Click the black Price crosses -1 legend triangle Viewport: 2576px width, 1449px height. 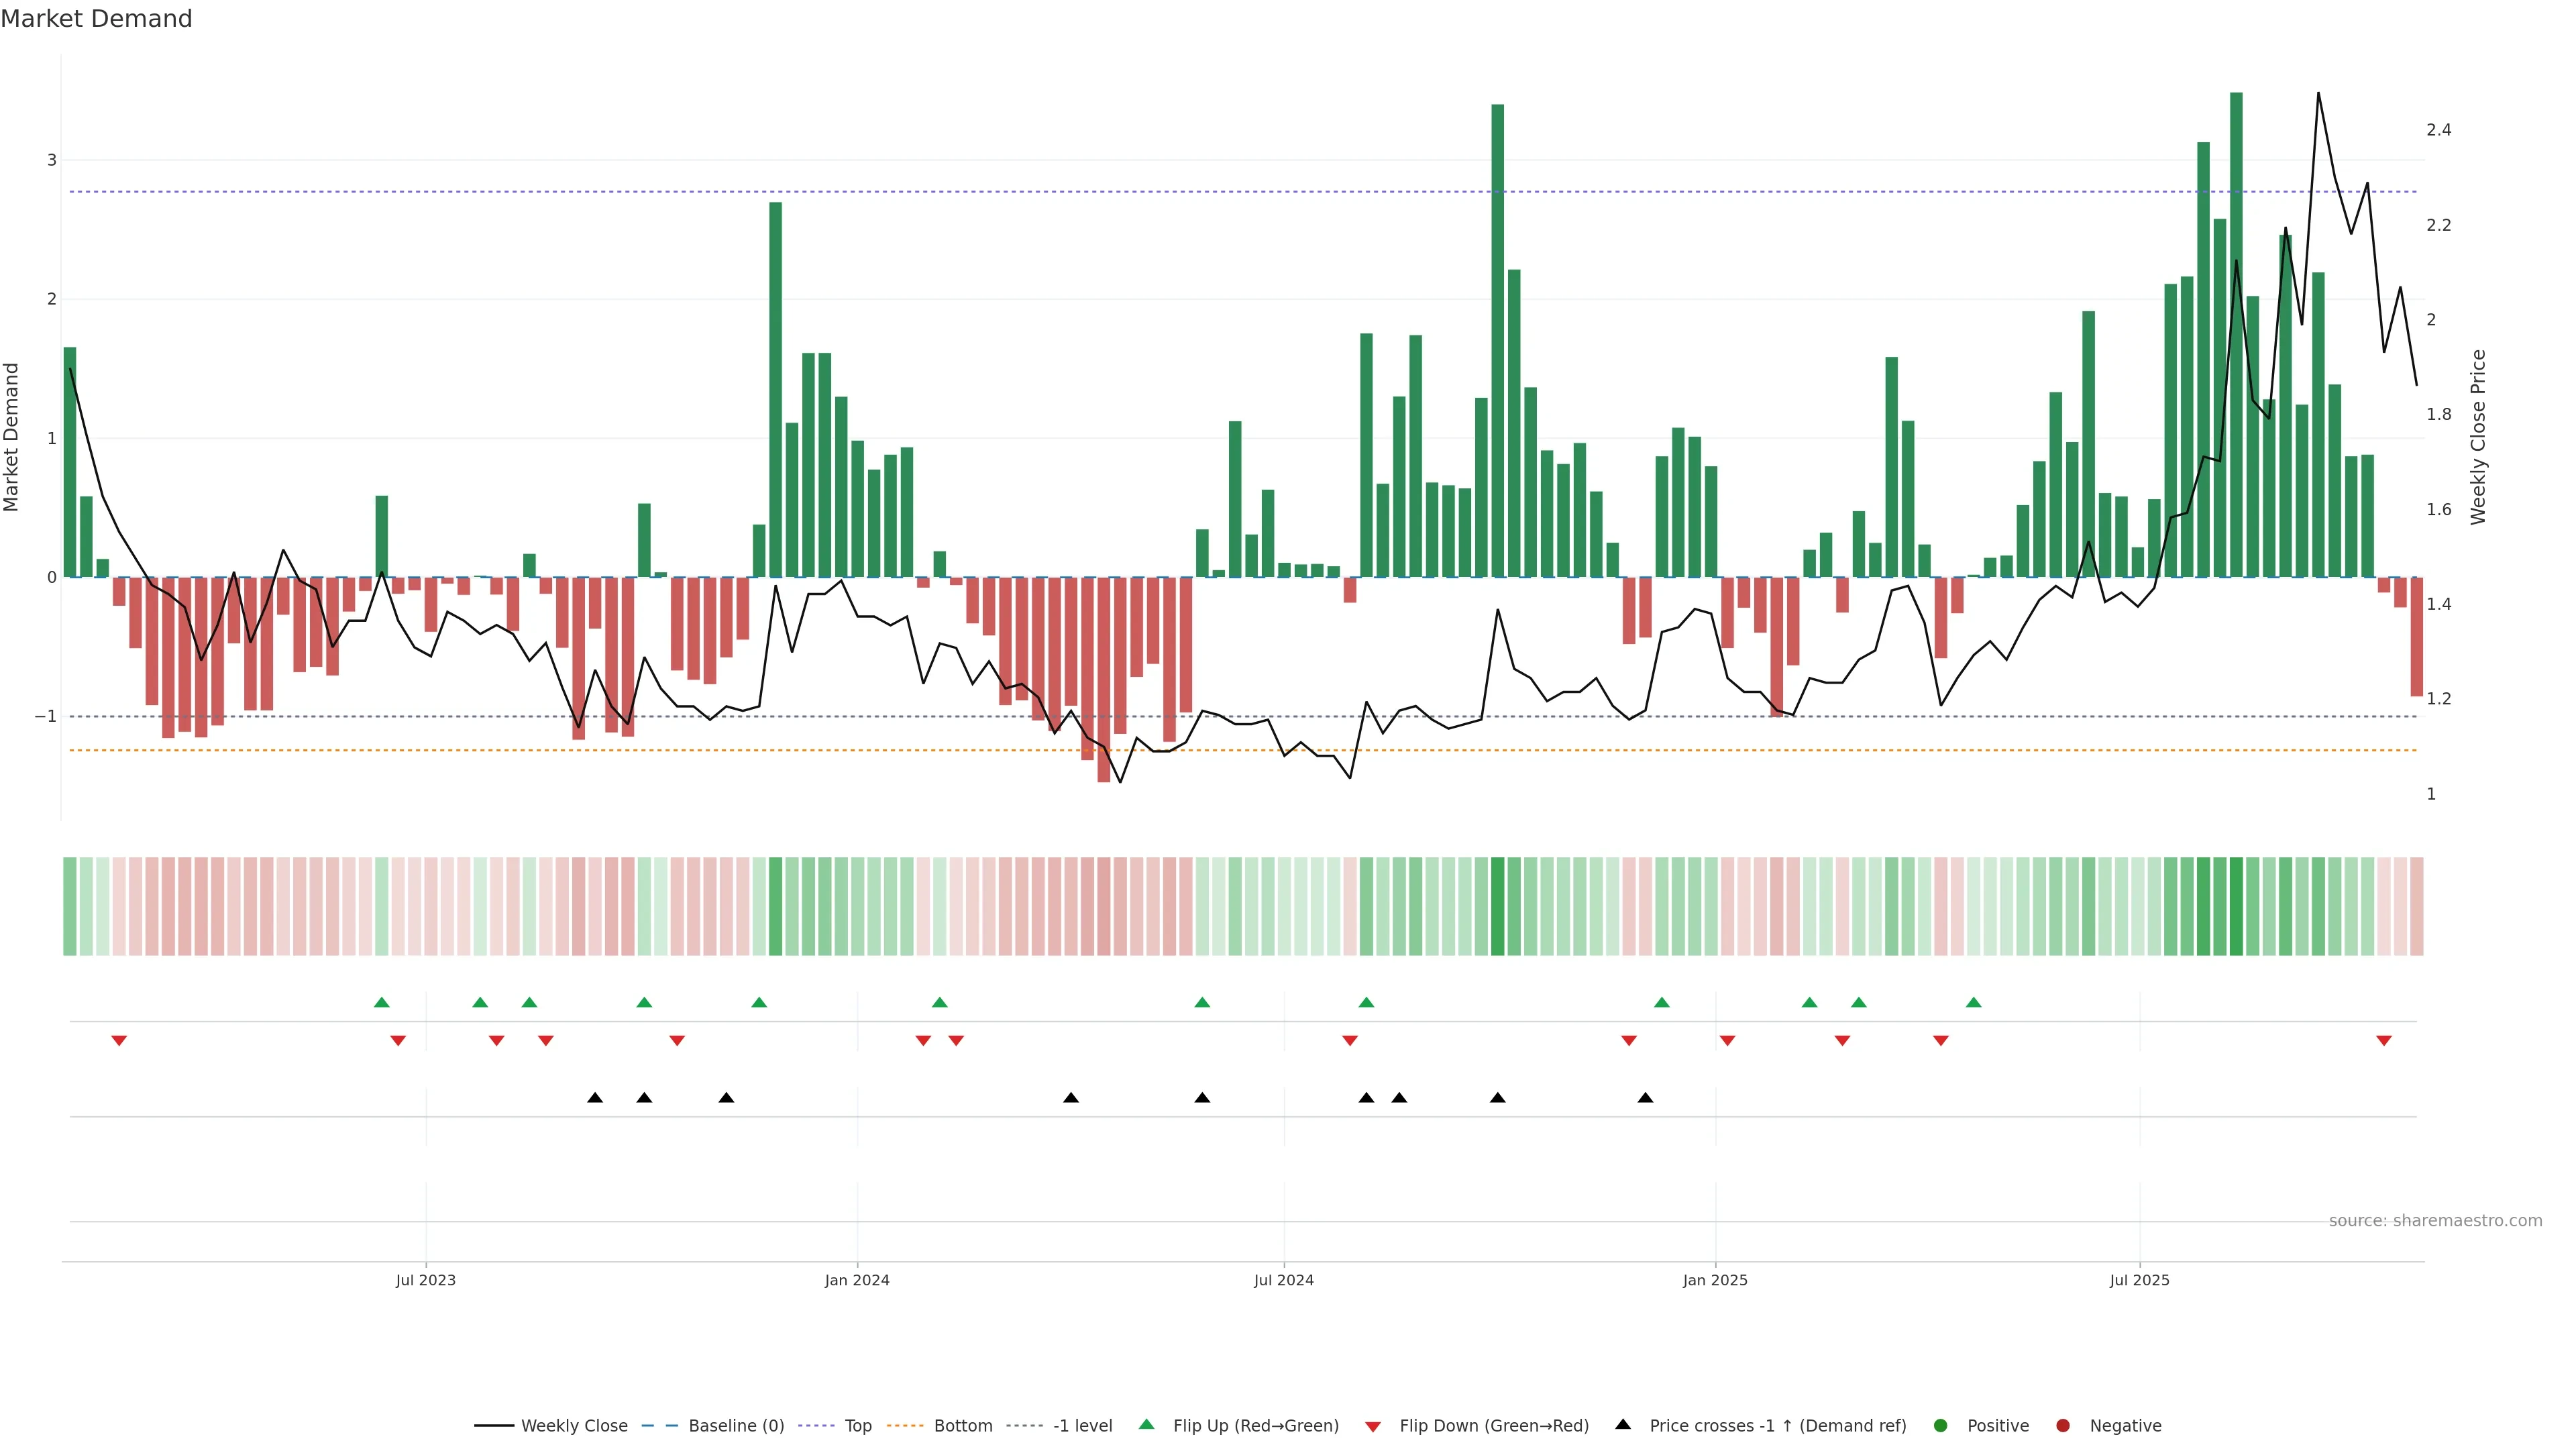tap(1623, 1425)
